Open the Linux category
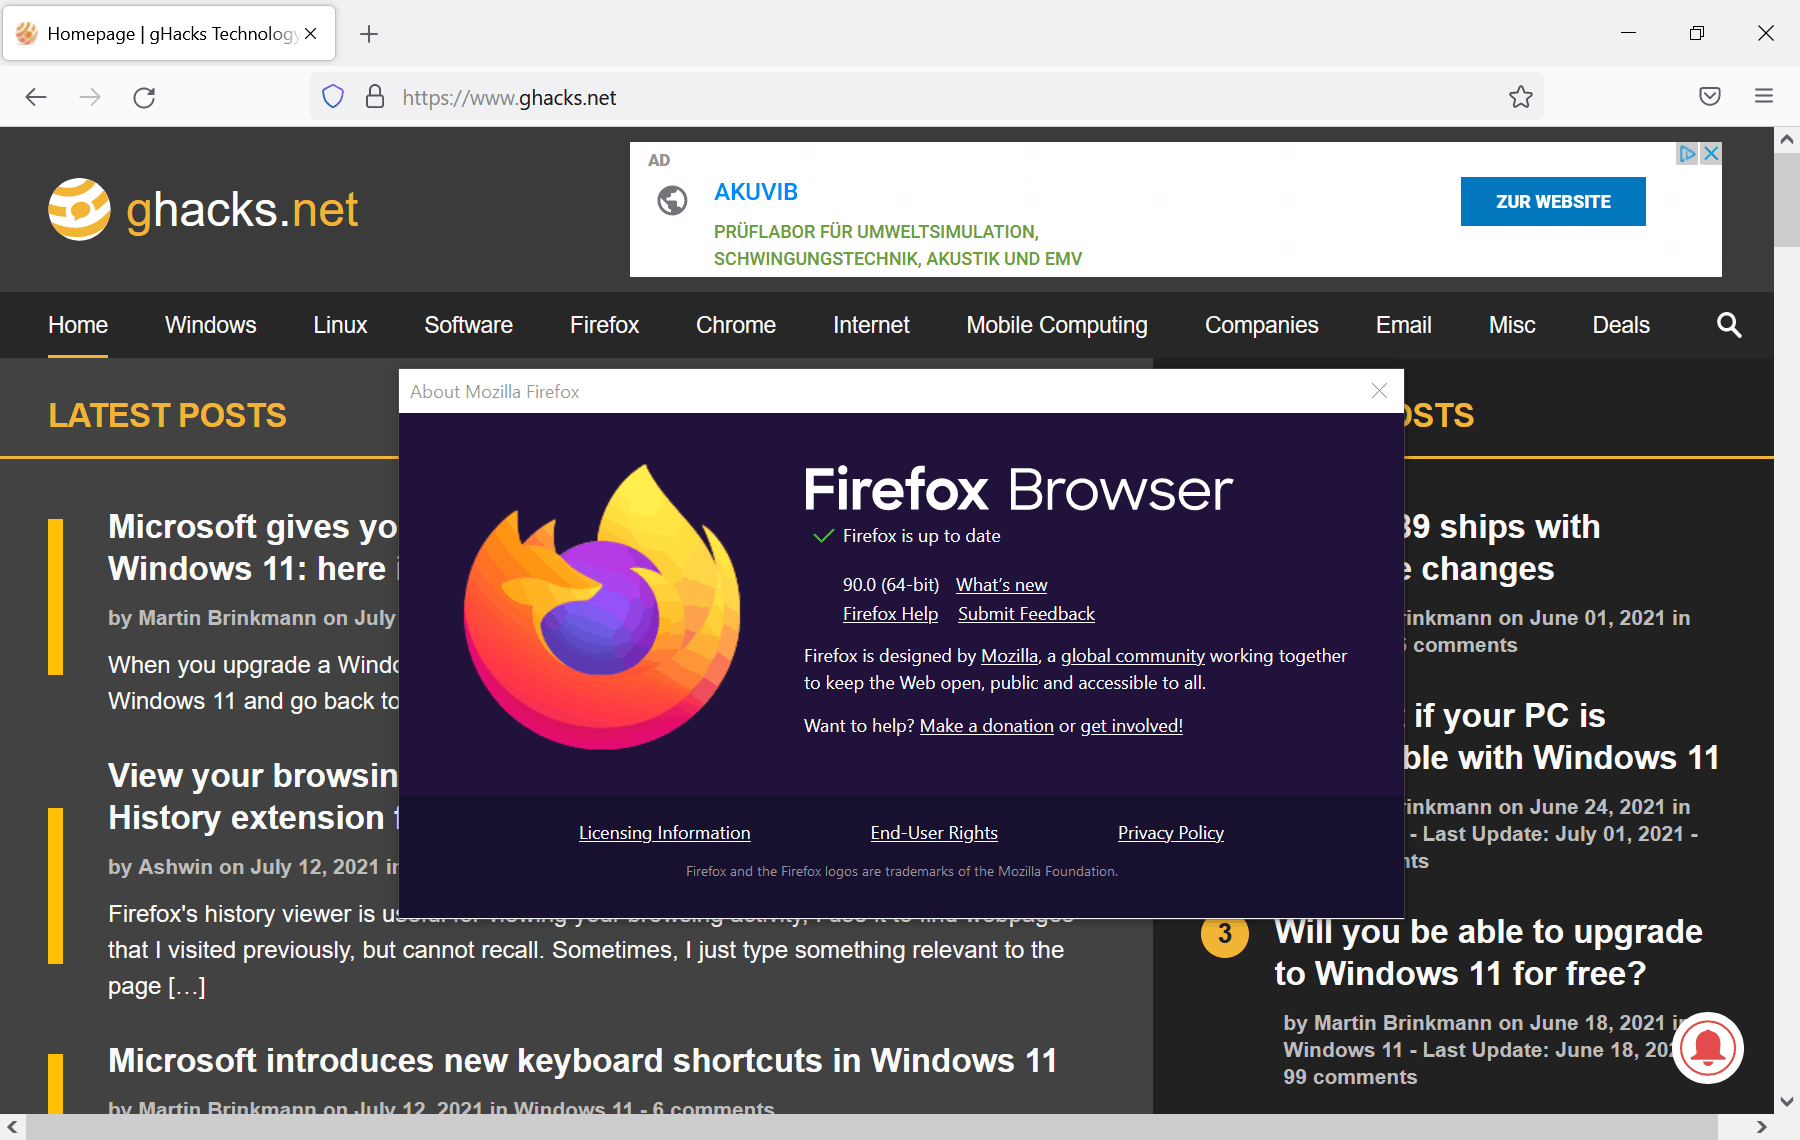 tap(340, 325)
